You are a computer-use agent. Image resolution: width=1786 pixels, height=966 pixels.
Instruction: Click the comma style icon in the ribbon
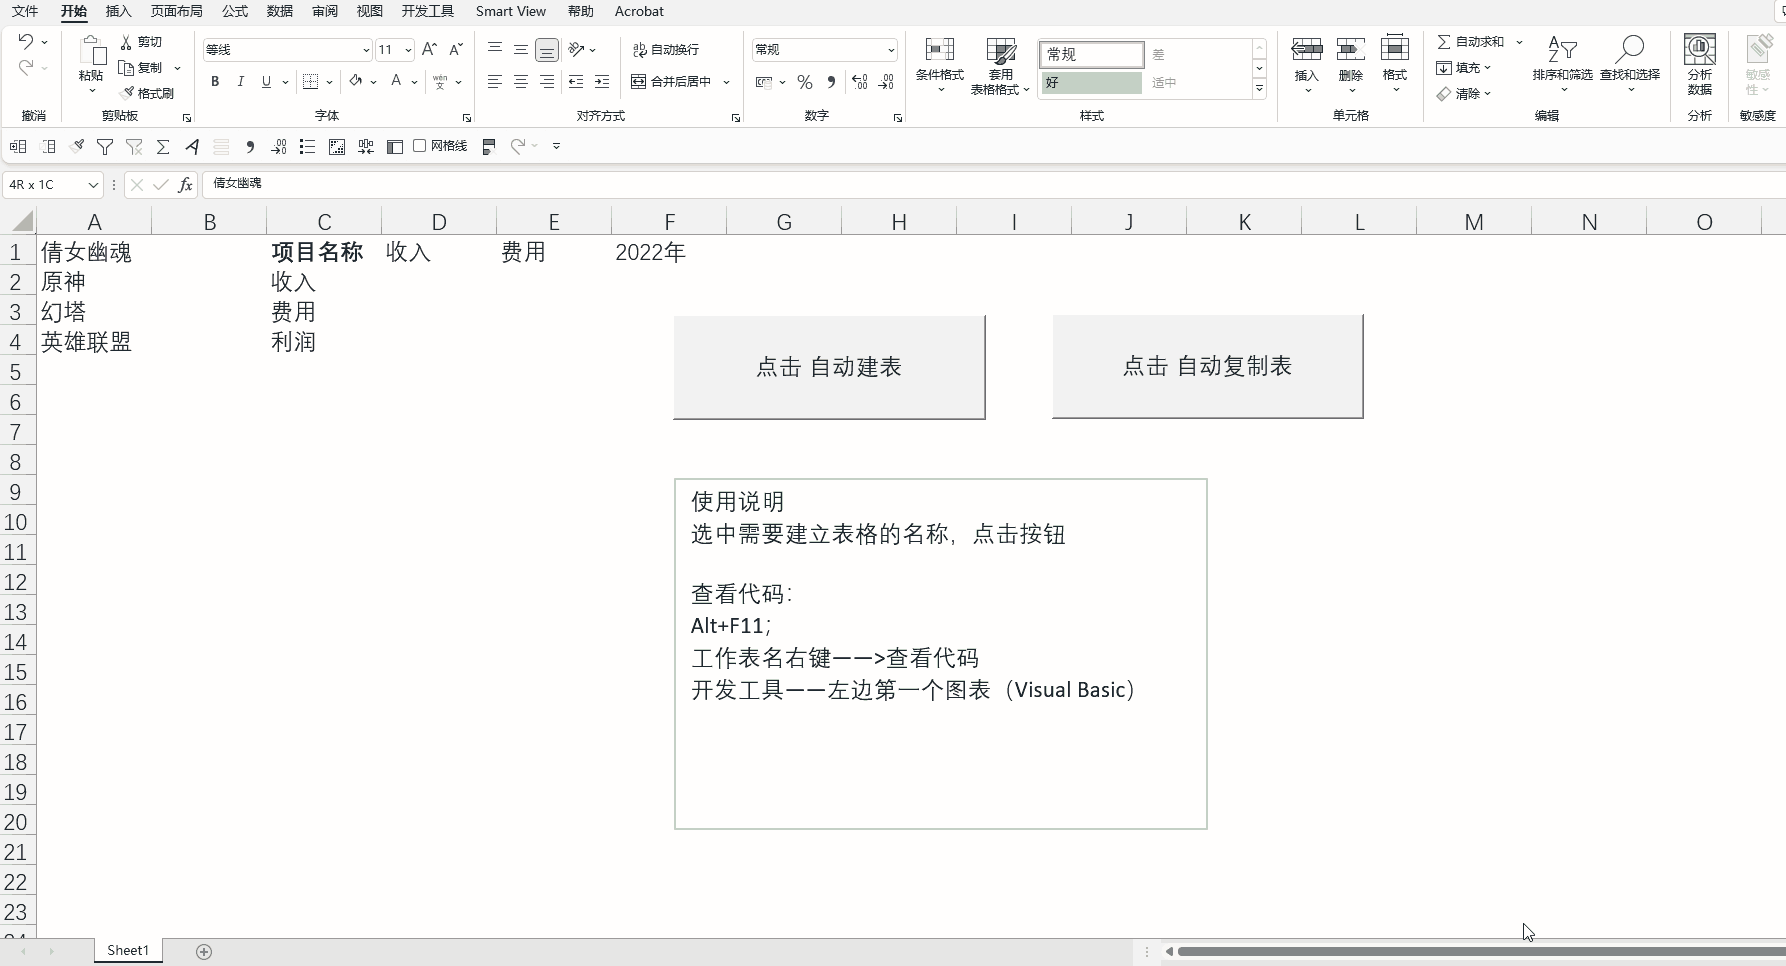tap(831, 82)
